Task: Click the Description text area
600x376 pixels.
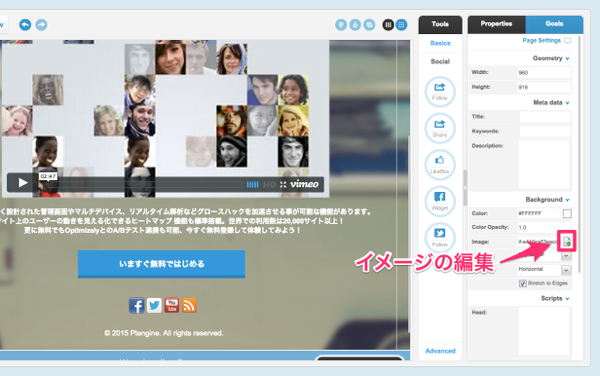Action: pyautogui.click(x=544, y=165)
